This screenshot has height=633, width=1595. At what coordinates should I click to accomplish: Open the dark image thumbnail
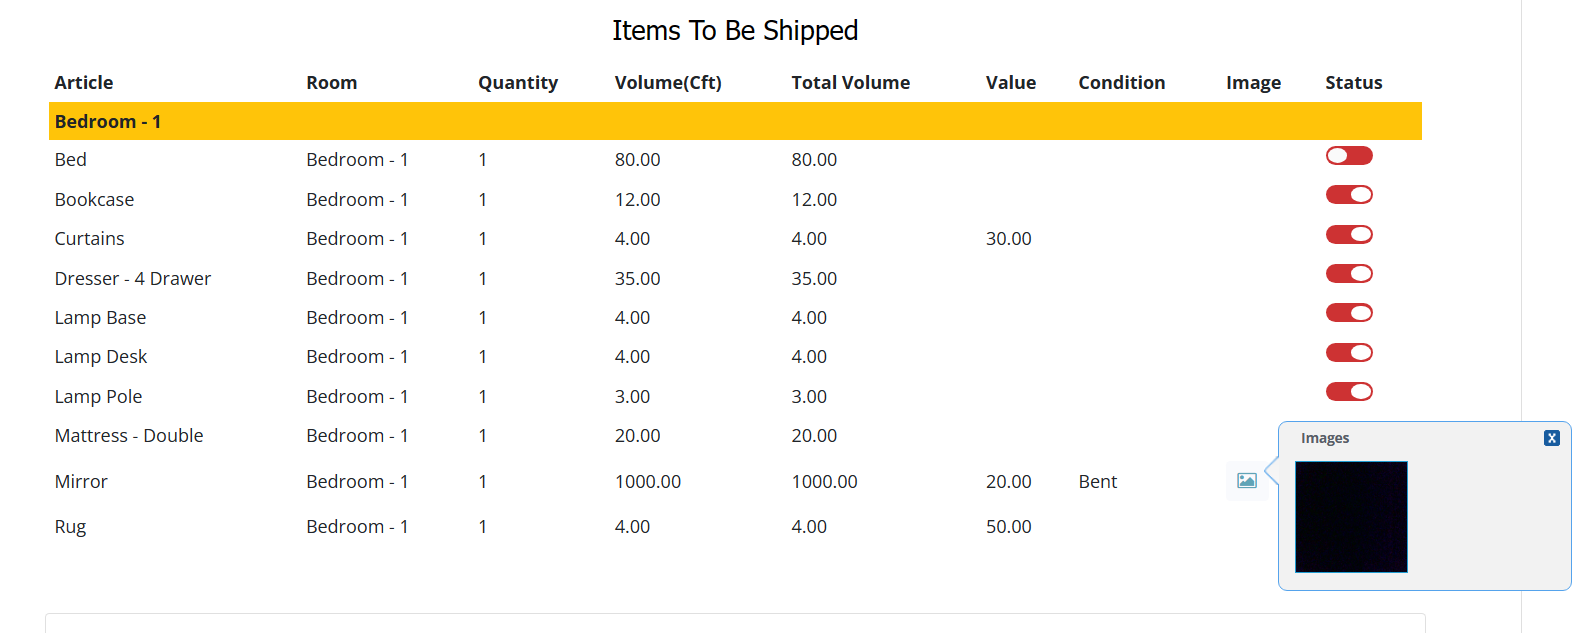point(1351,517)
